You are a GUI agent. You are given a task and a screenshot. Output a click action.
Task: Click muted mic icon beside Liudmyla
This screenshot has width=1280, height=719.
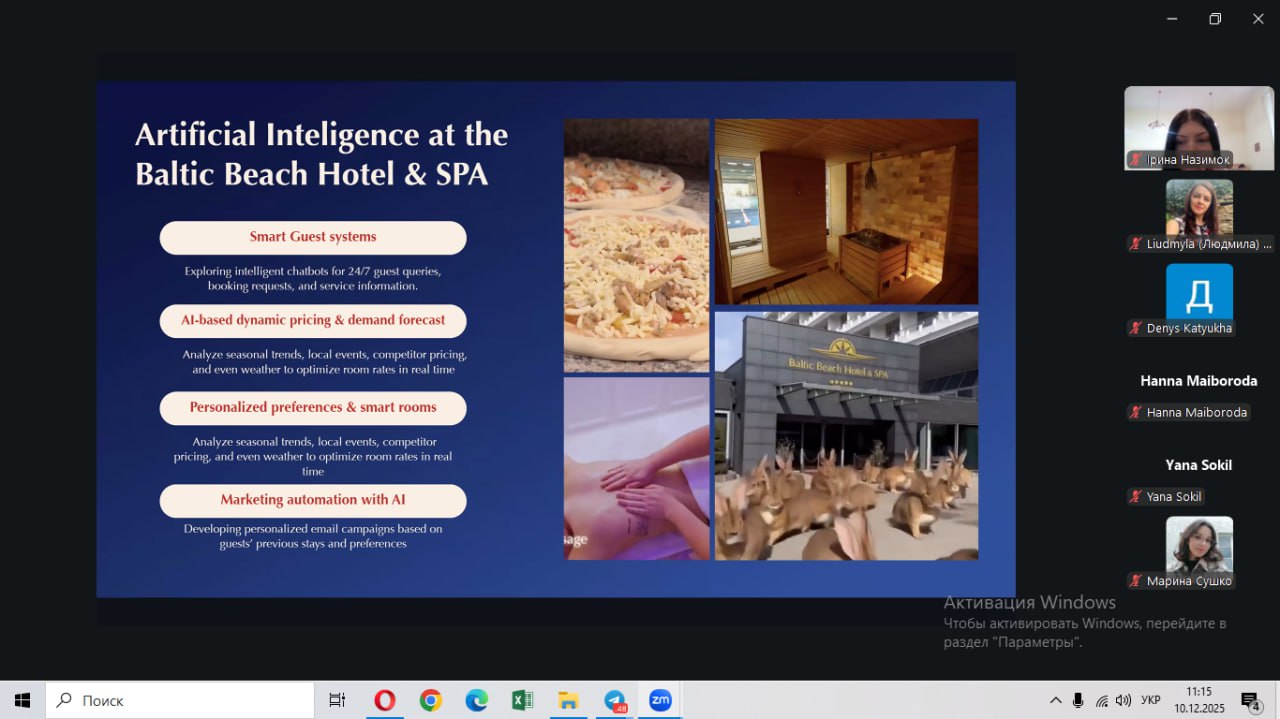click(x=1135, y=244)
